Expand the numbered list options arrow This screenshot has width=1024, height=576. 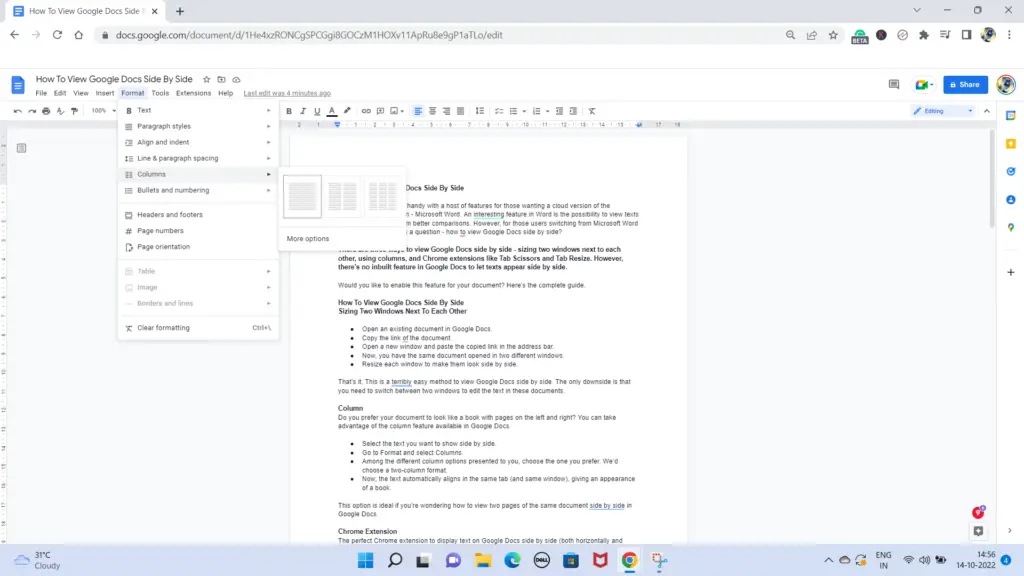pyautogui.click(x=547, y=111)
